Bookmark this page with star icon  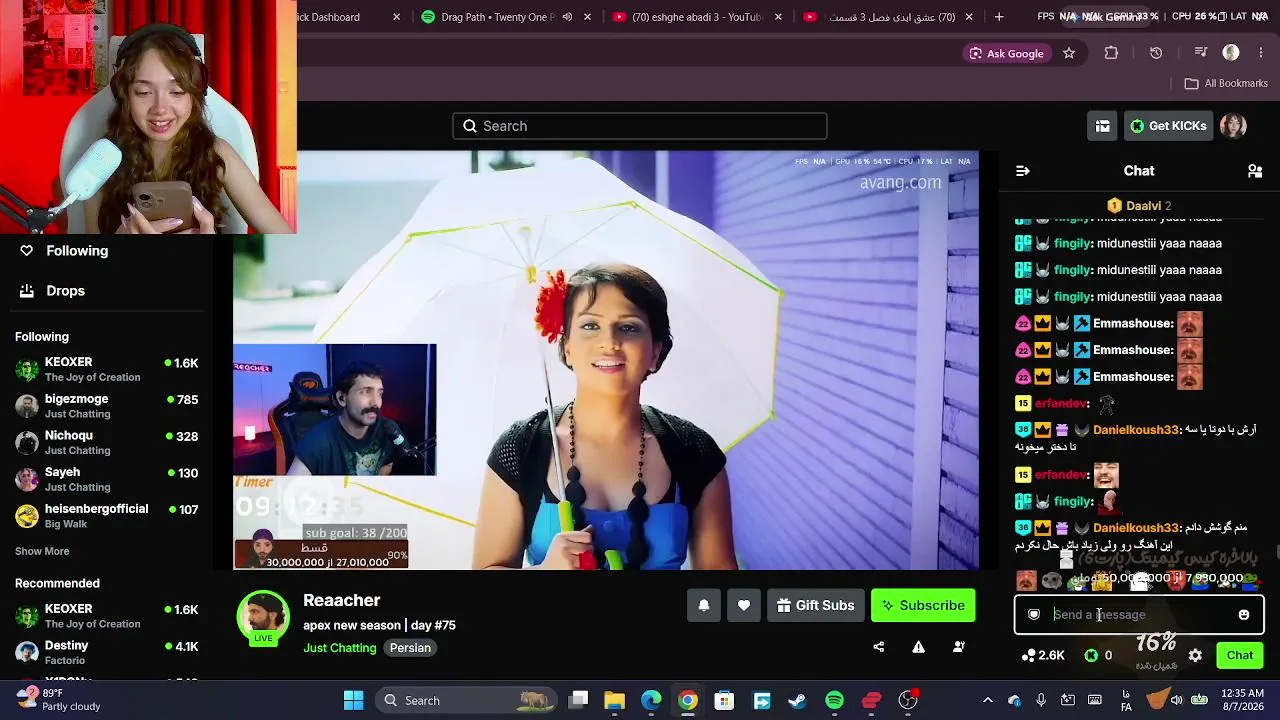click(1069, 53)
